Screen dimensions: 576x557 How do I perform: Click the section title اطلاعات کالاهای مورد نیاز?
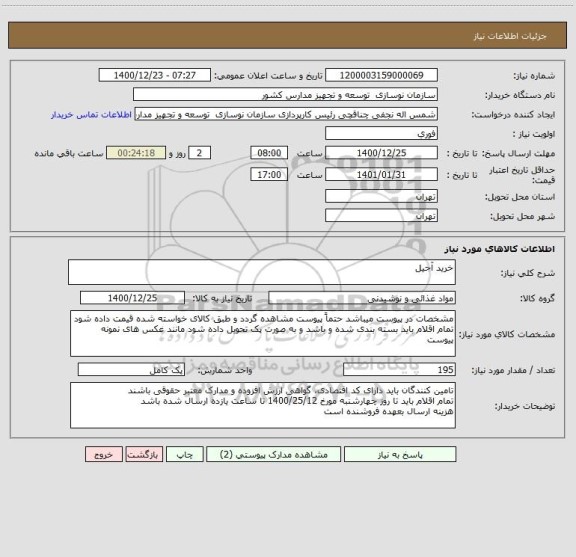(500, 249)
